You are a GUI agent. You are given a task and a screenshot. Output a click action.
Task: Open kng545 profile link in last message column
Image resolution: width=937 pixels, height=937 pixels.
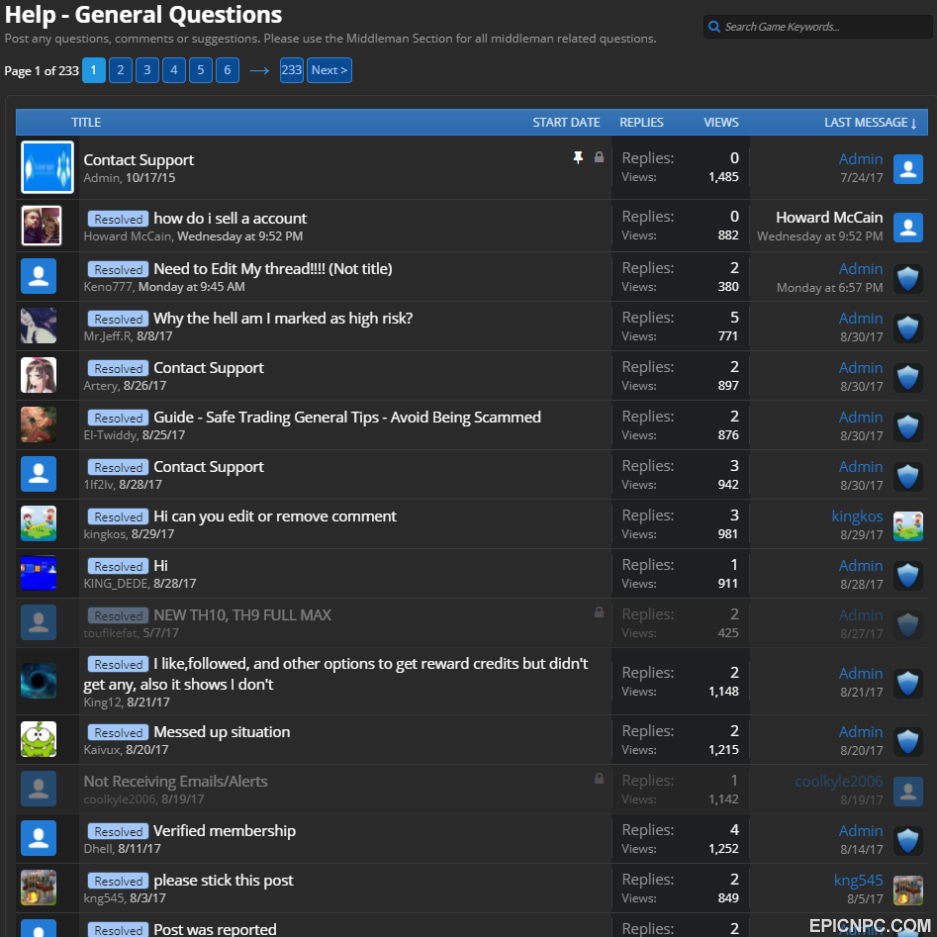tap(858, 880)
